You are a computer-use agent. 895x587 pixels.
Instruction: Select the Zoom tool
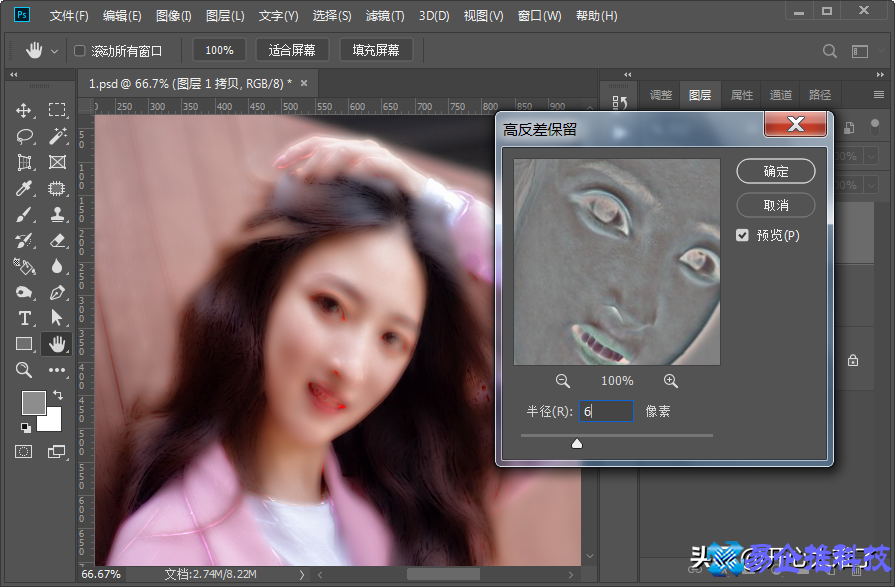[x=22, y=370]
